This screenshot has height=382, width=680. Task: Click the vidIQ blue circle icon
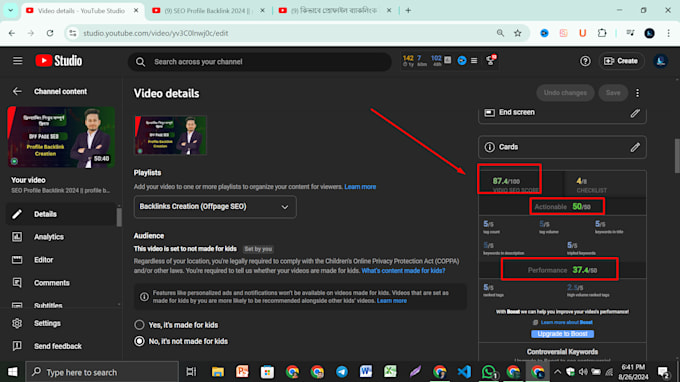[462, 61]
